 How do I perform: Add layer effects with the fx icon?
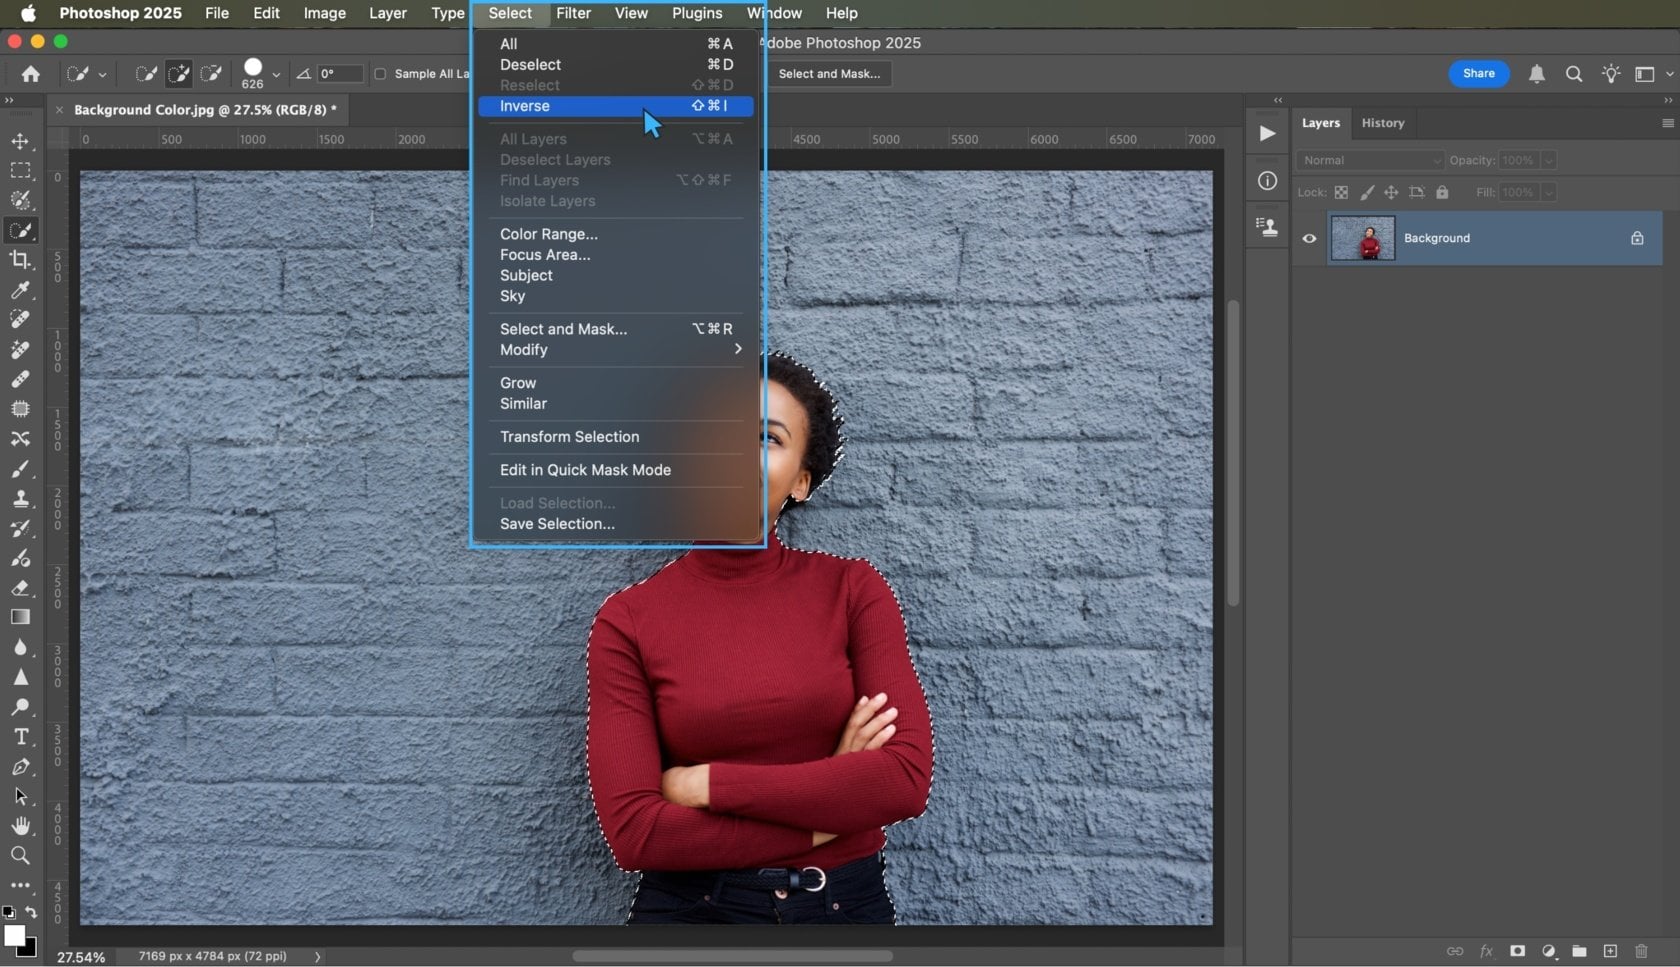1487,951
